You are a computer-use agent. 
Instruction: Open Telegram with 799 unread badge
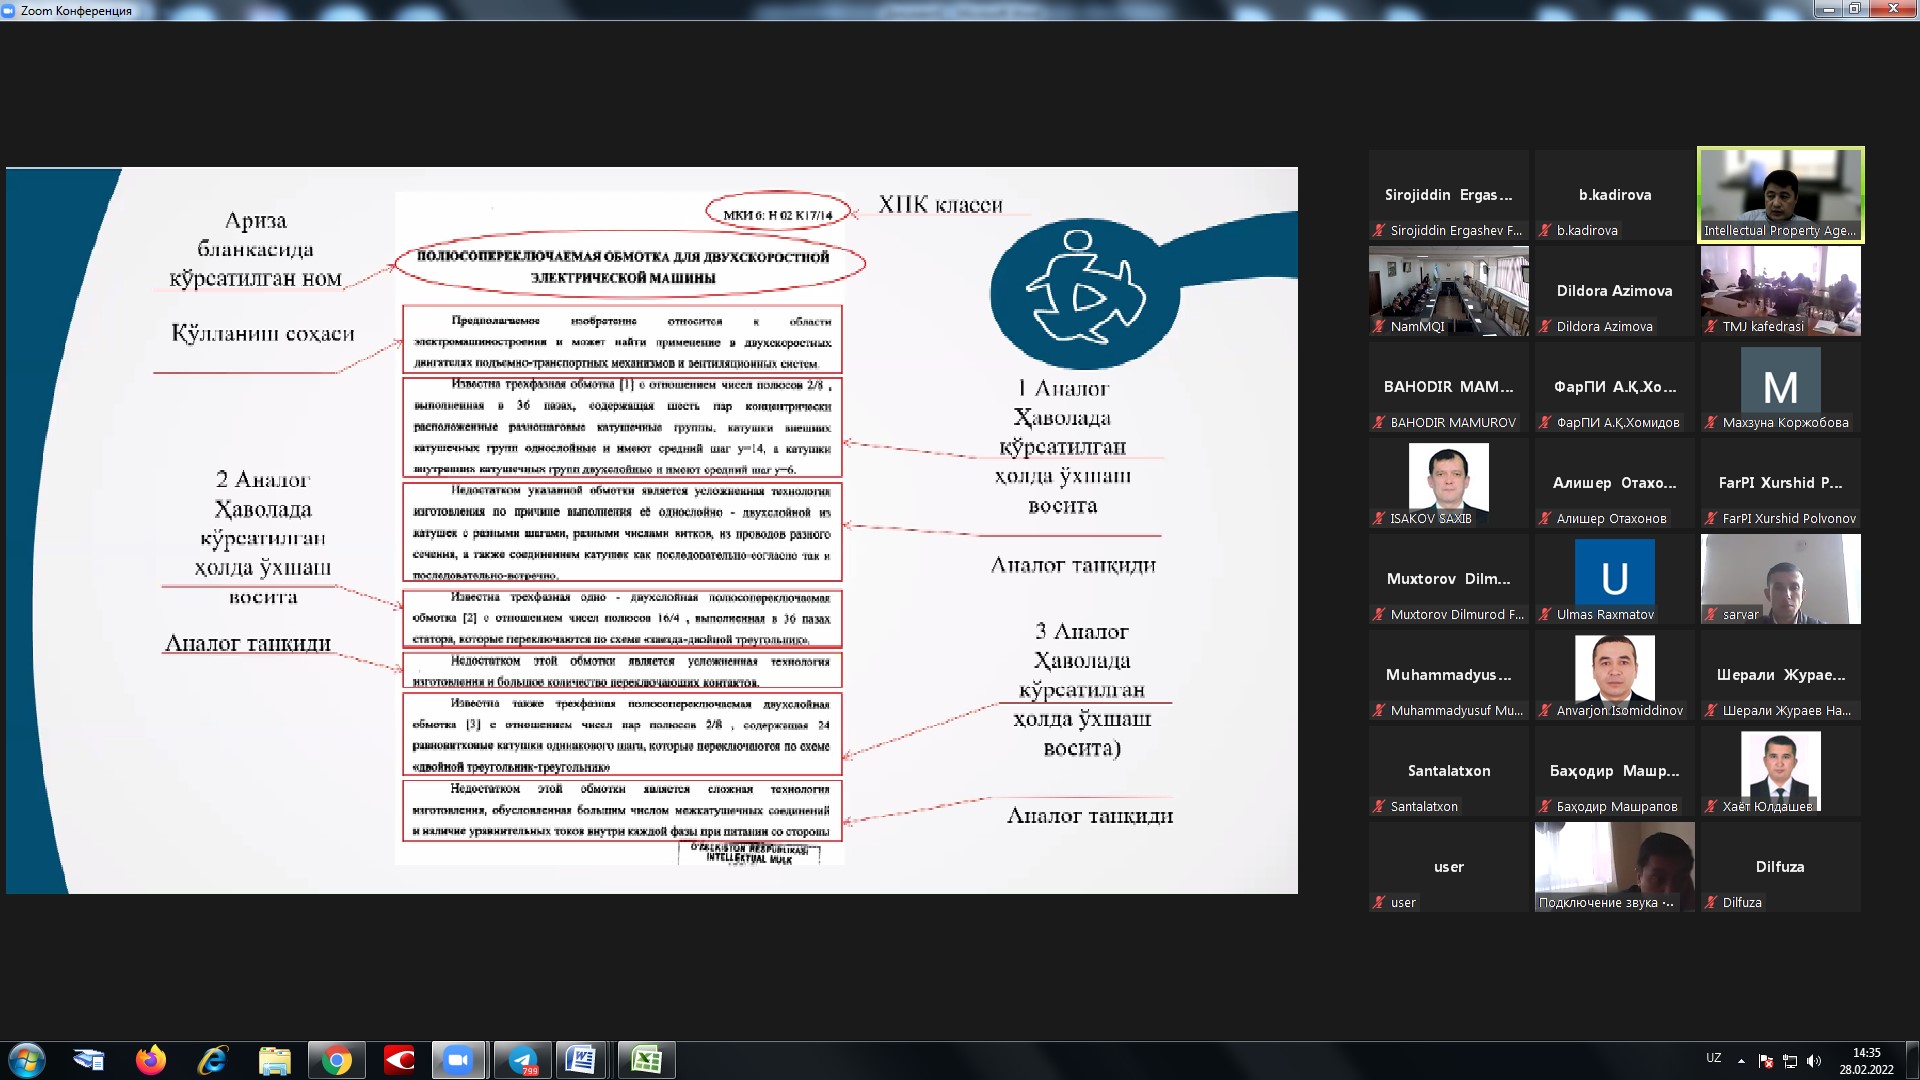tap(522, 1060)
